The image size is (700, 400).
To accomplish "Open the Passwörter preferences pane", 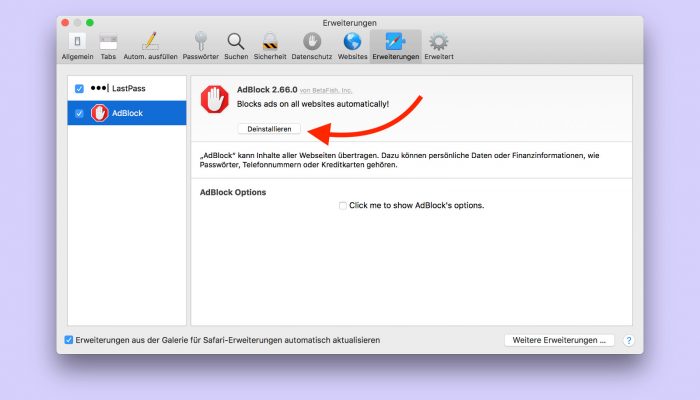I will (200, 46).
